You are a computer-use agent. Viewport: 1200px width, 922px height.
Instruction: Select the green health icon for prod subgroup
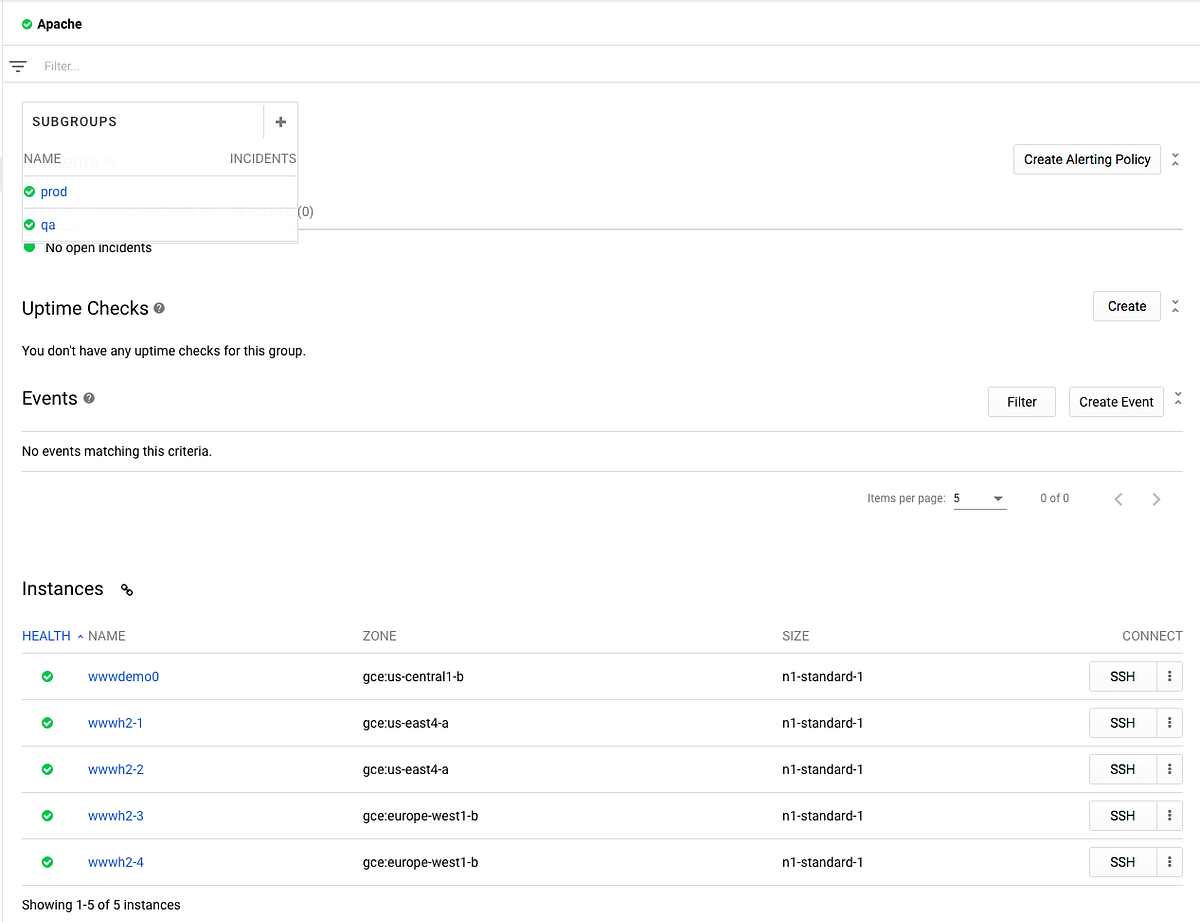click(30, 191)
